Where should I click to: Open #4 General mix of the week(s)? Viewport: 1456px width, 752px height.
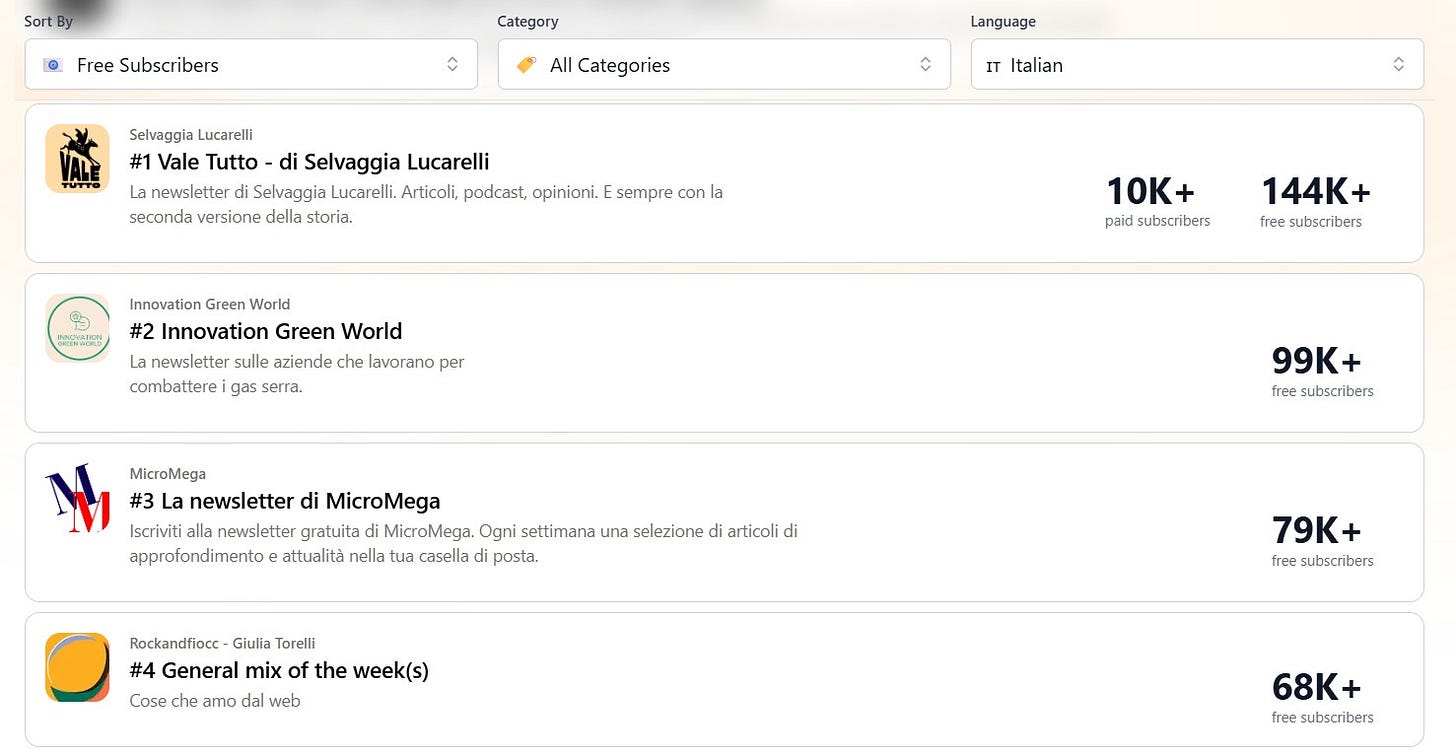(x=279, y=670)
